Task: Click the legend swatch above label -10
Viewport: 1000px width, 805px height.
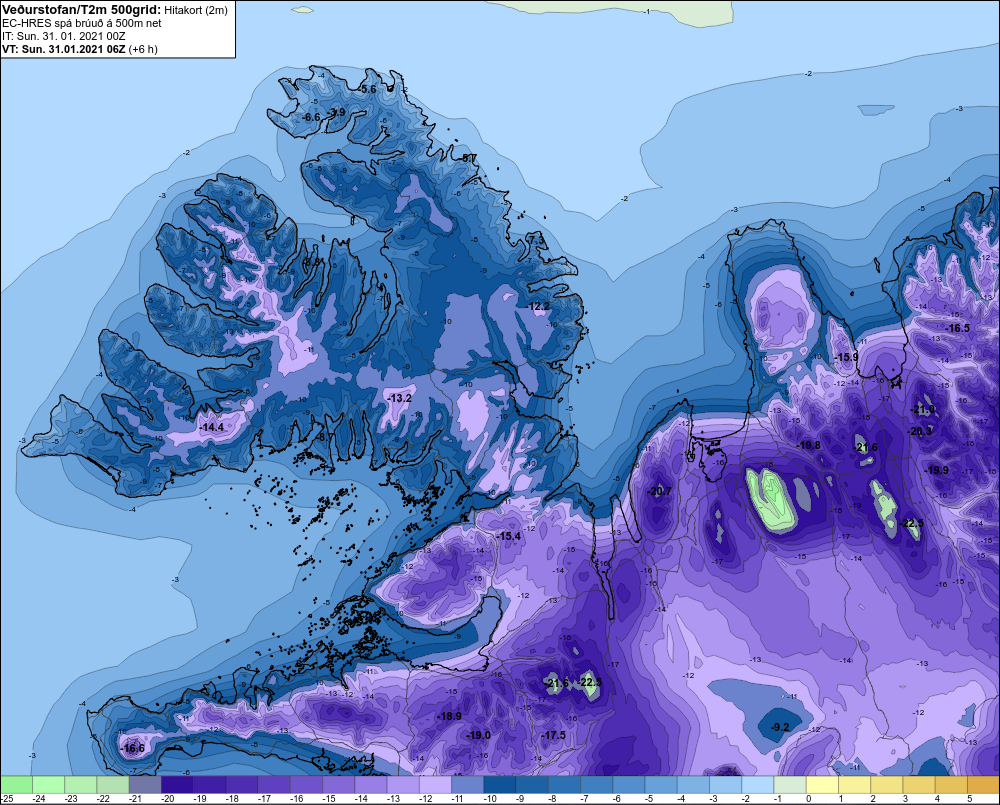Action: pos(500,784)
